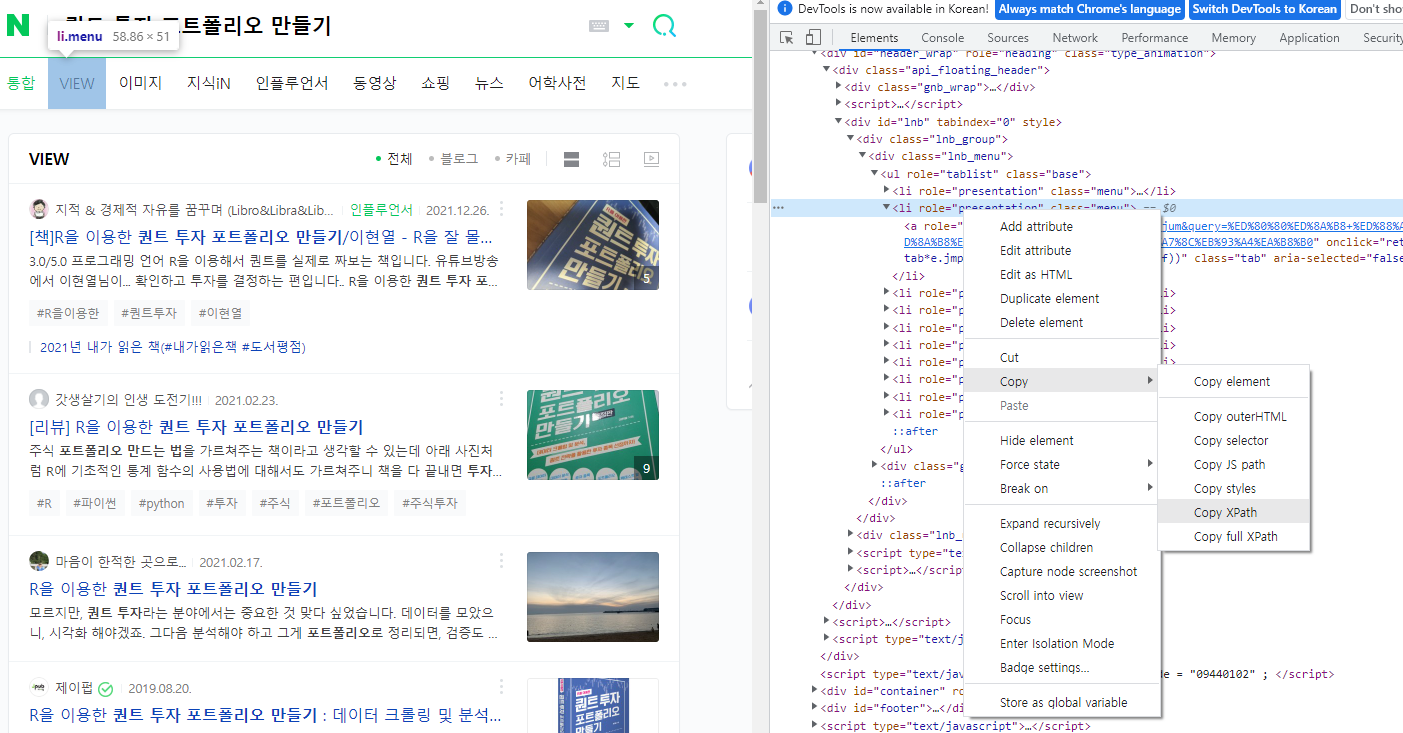Click the #python hashtag
The width and height of the screenshot is (1403, 733).
(162, 503)
